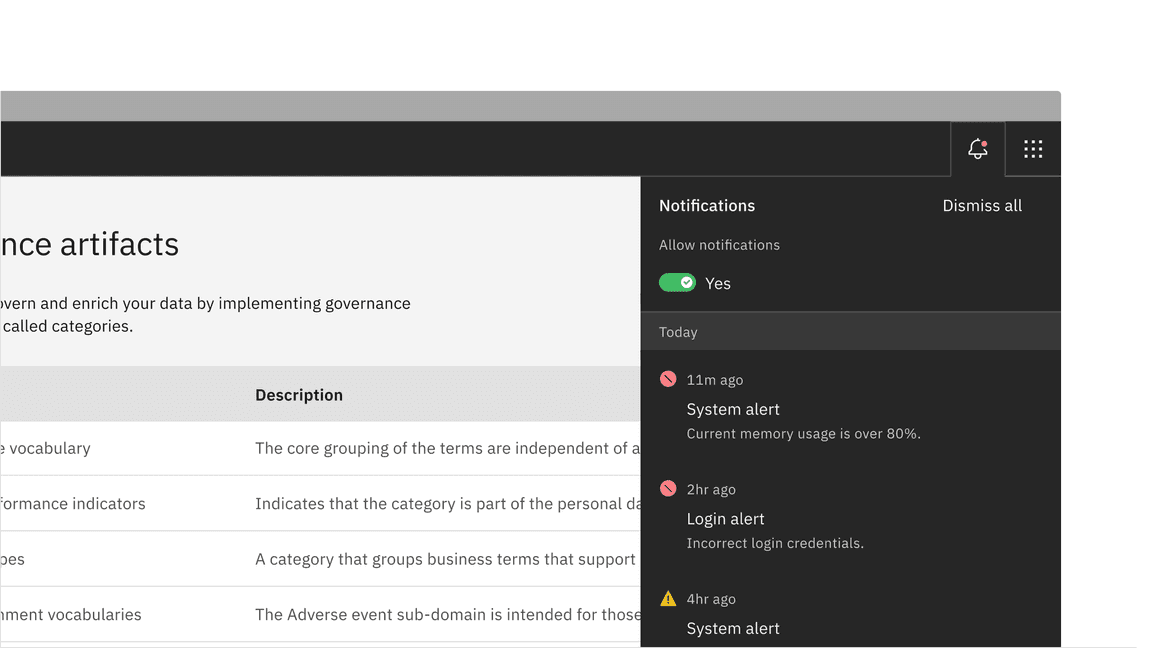Click the checkmark inside the green toggle
Viewport: 1152px width, 648px height.
click(x=685, y=282)
